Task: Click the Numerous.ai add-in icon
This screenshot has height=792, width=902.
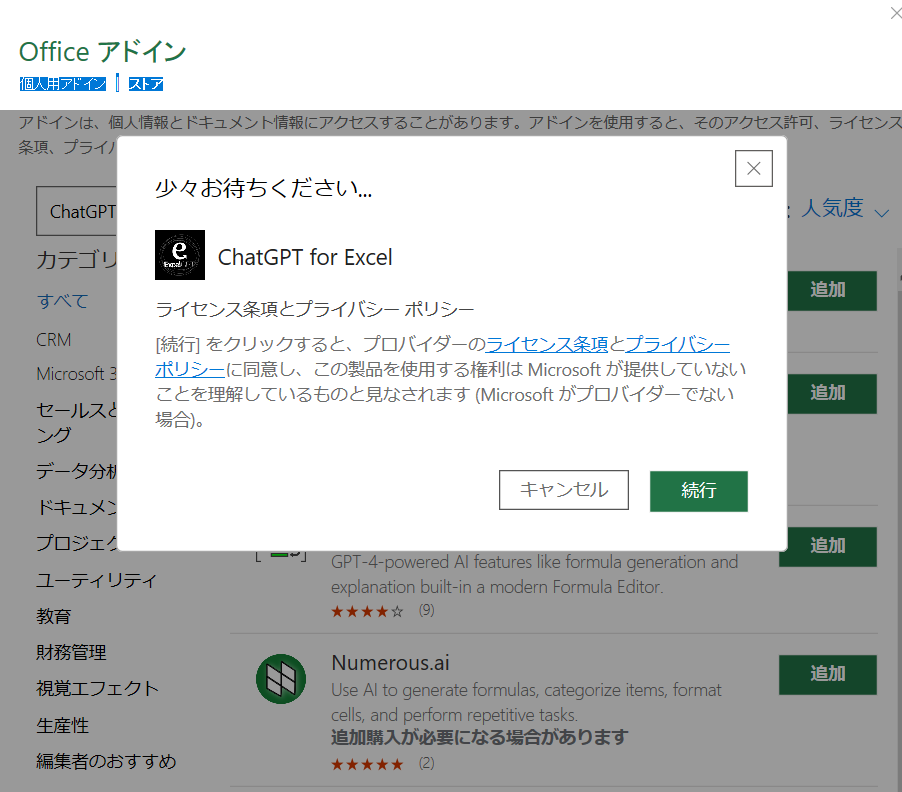Action: (281, 679)
